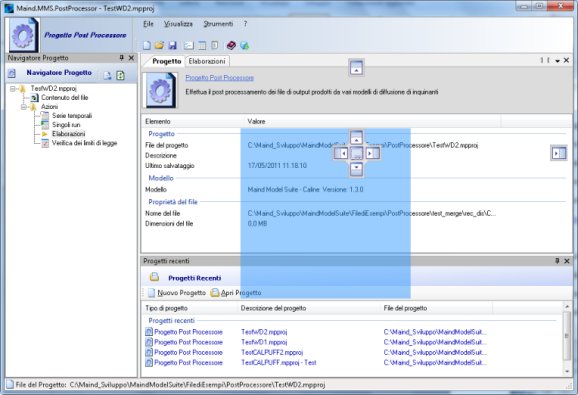The width and height of the screenshot is (578, 395).
Task: Click the large gear project icon in header
Action: point(24,35)
